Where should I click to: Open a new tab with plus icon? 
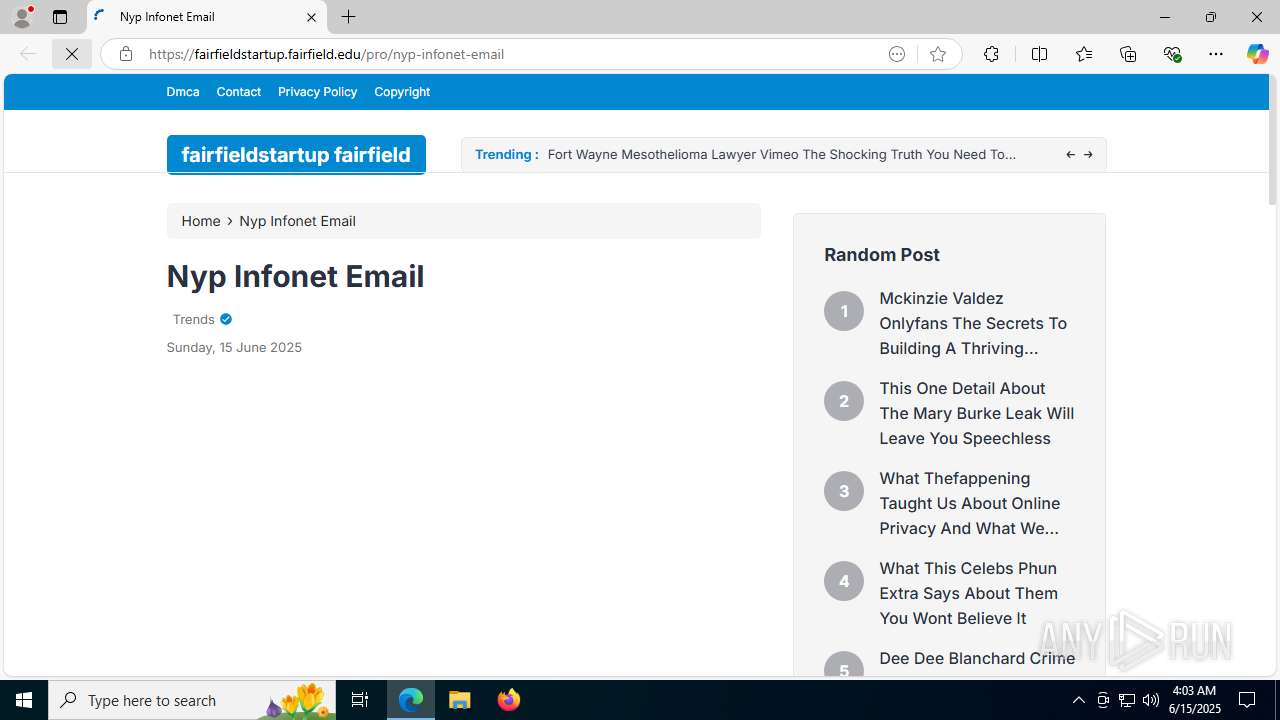click(x=348, y=17)
